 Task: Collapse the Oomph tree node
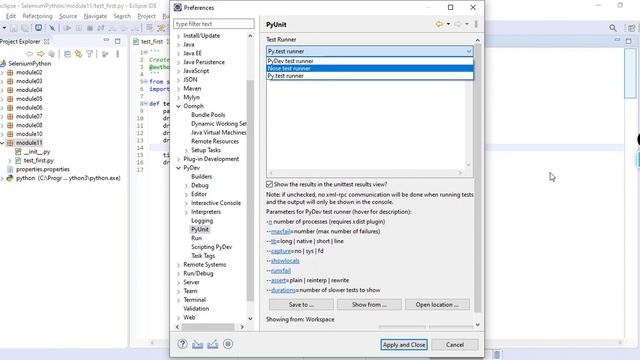178,106
